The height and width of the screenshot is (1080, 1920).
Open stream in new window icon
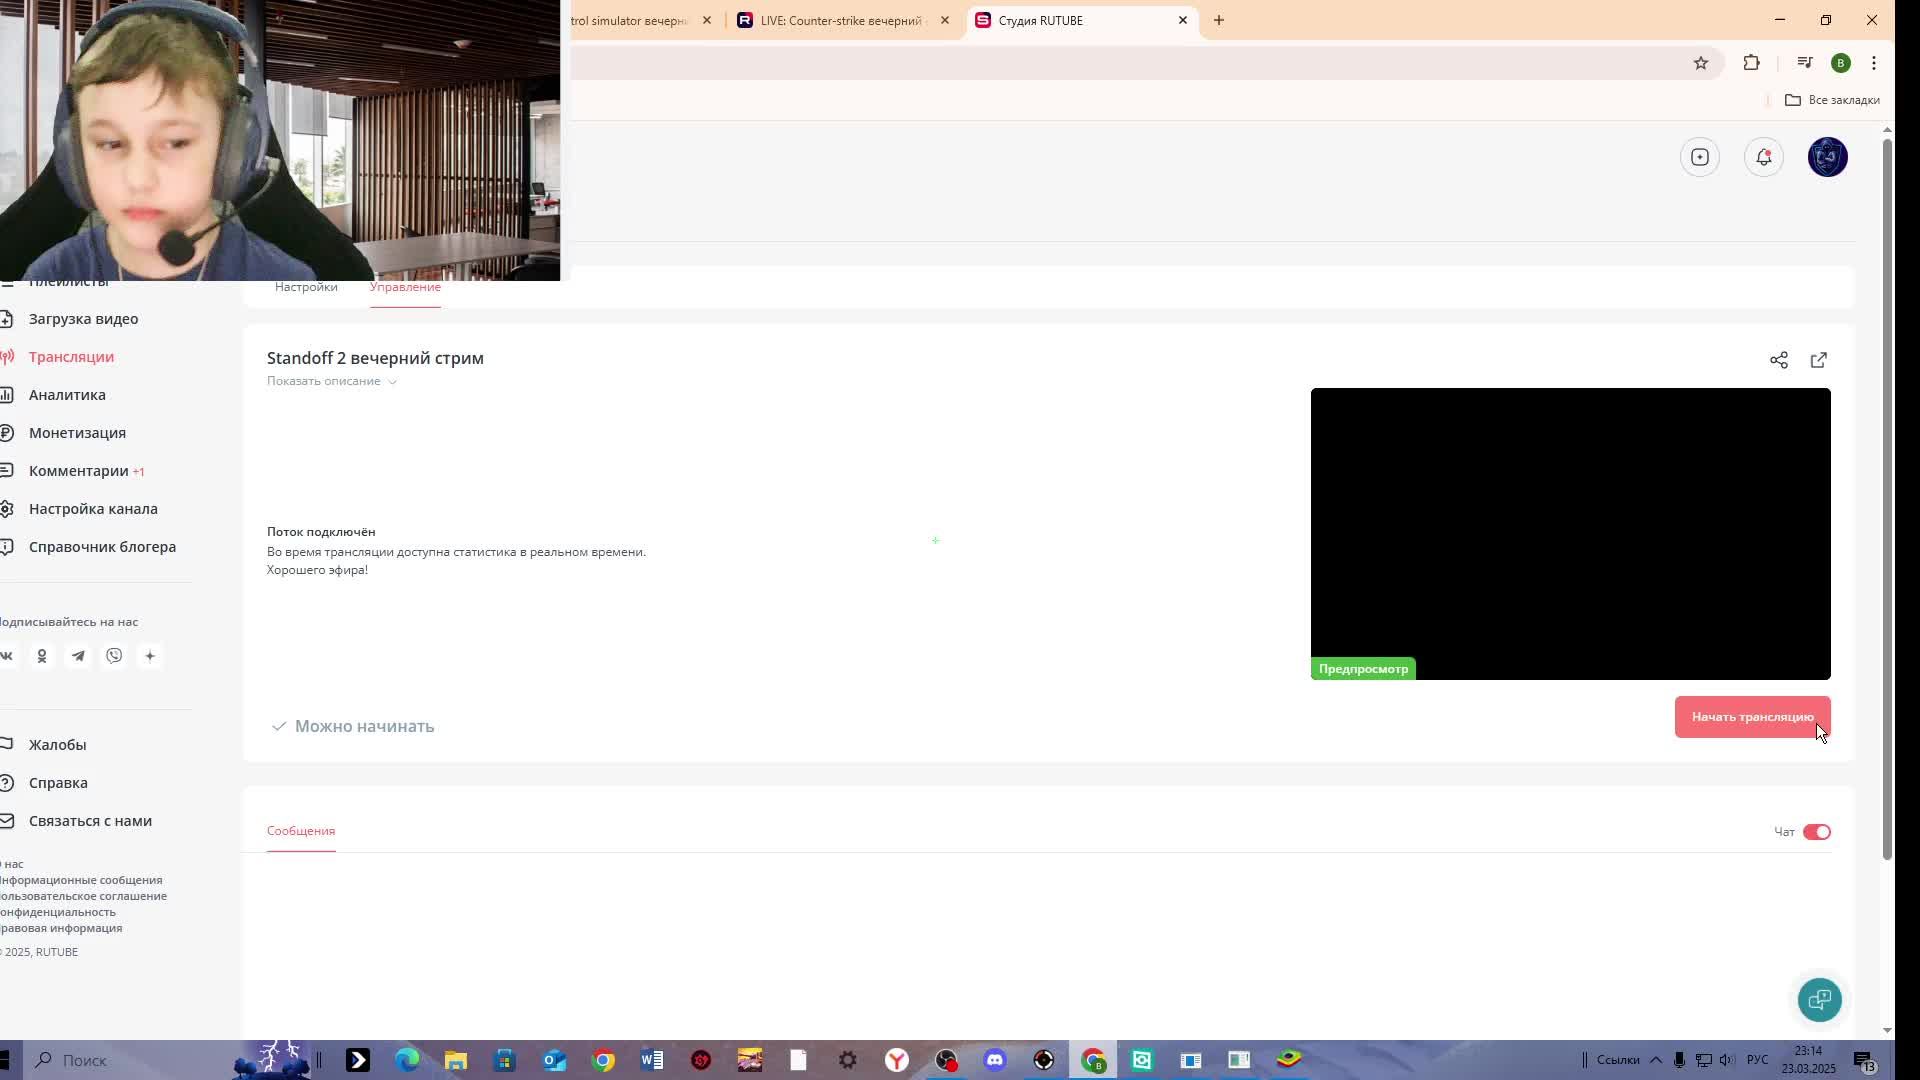click(x=1818, y=360)
